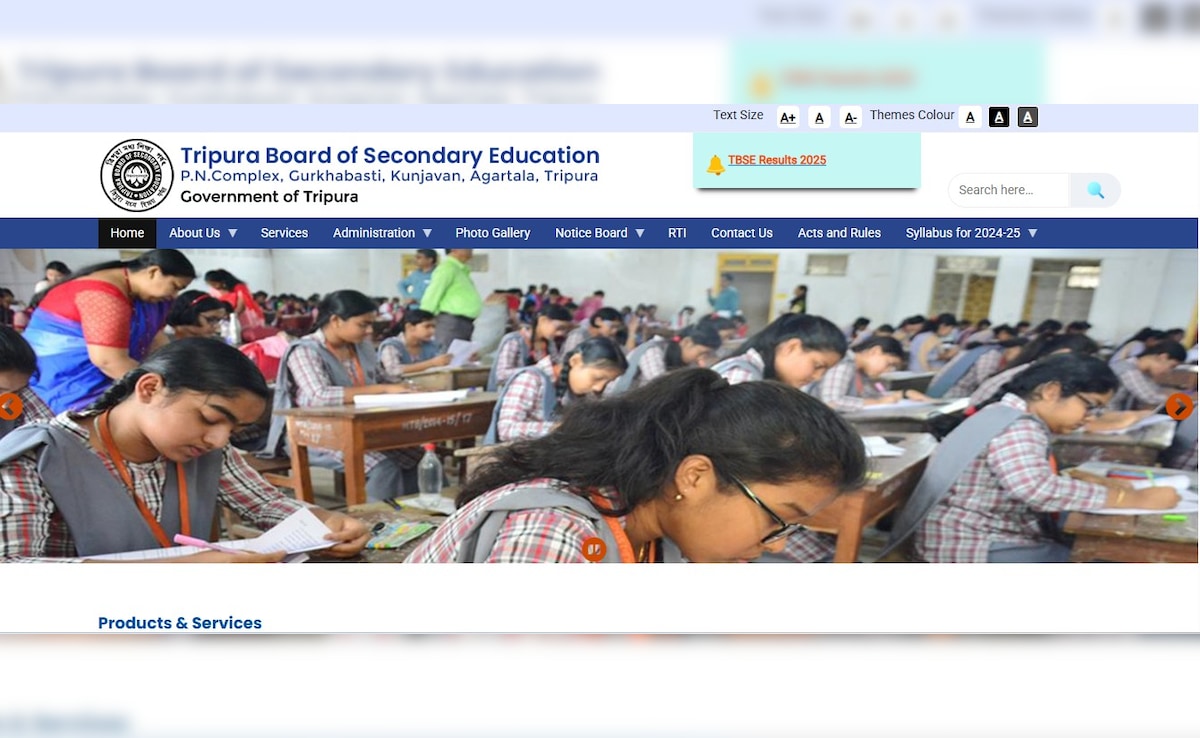Switch to the black theme colour
The image size is (1200, 738).
(998, 117)
